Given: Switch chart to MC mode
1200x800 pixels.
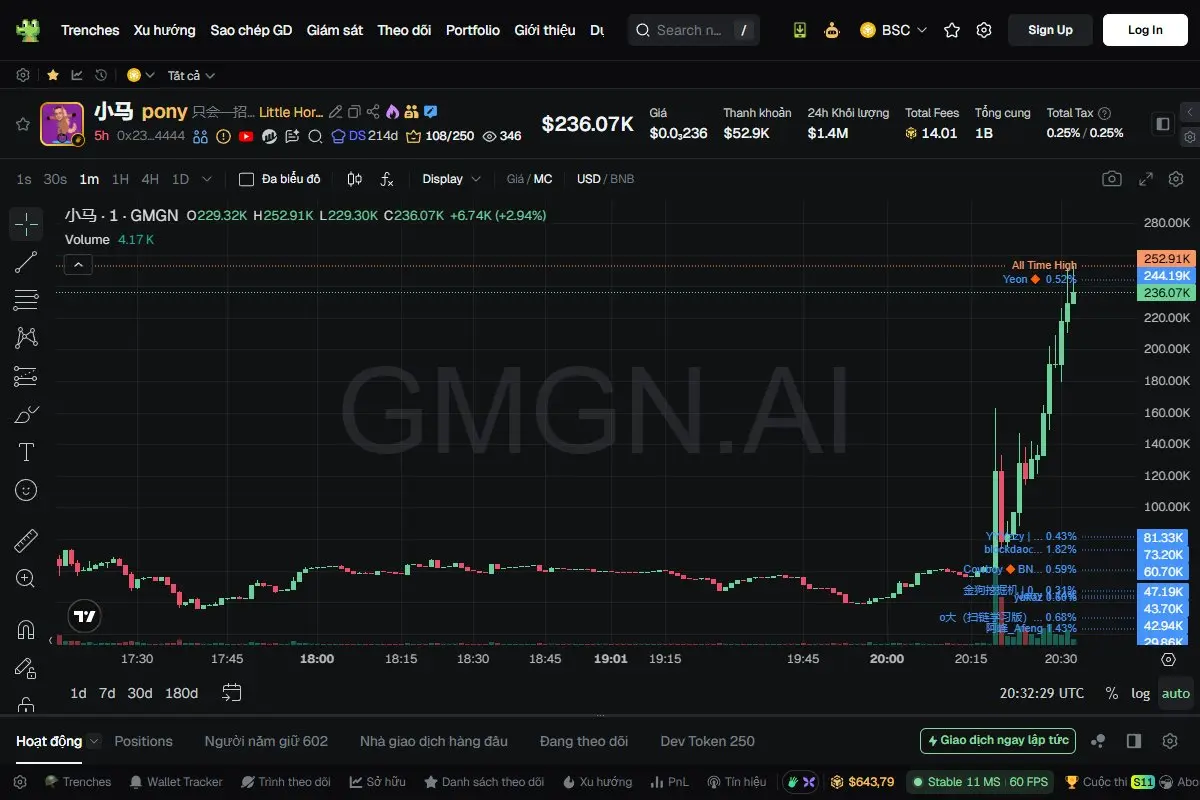Looking at the screenshot, I should coord(543,179).
